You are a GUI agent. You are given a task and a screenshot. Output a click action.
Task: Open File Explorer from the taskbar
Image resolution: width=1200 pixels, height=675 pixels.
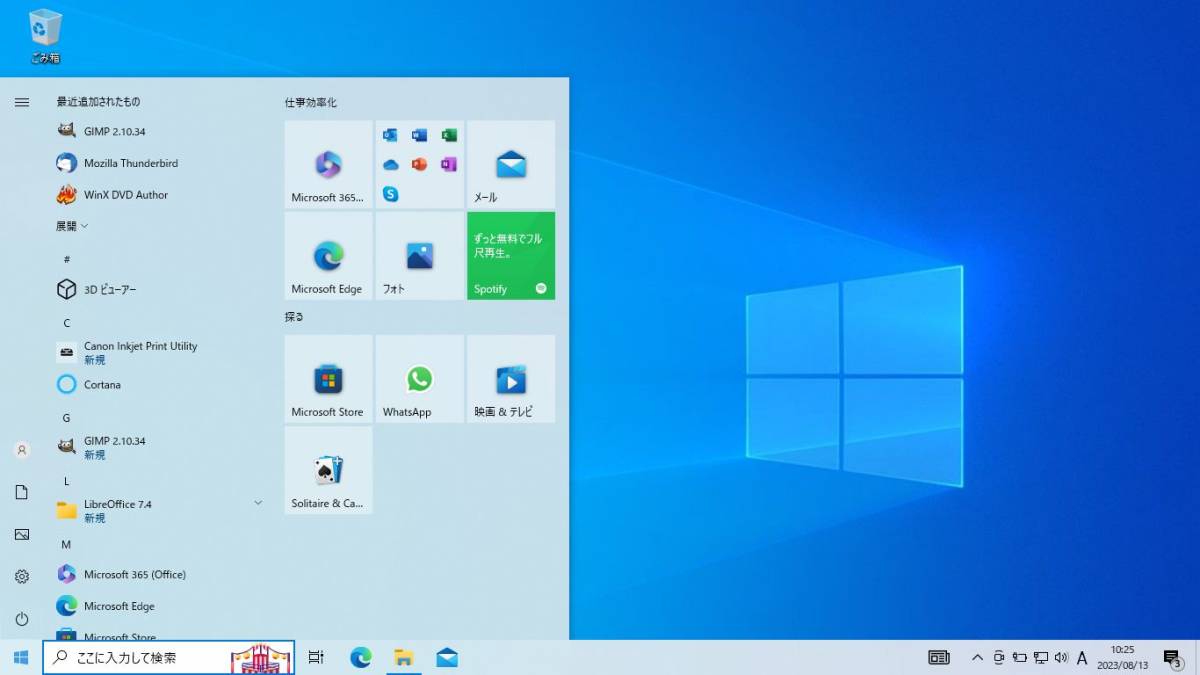point(404,657)
